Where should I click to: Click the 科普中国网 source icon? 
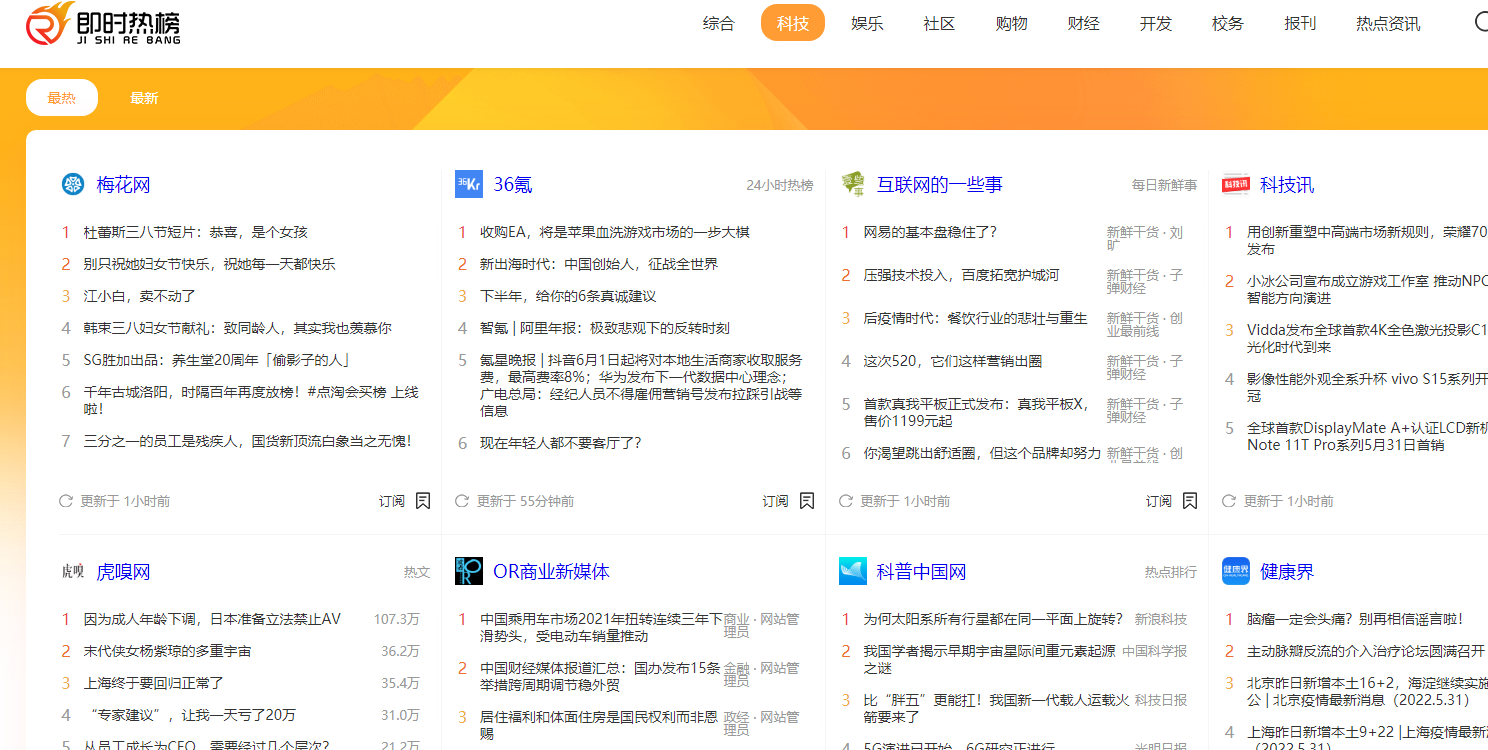click(853, 571)
